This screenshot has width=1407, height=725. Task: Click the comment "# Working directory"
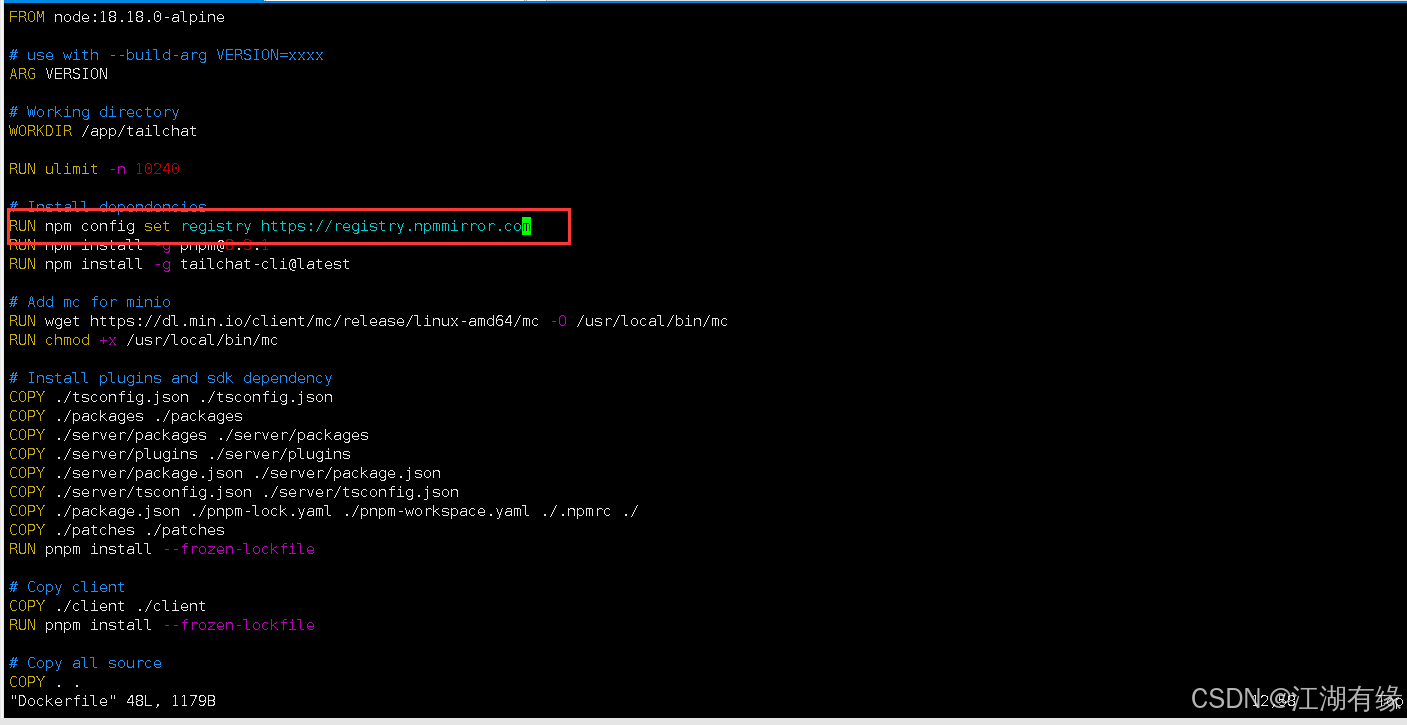click(94, 112)
